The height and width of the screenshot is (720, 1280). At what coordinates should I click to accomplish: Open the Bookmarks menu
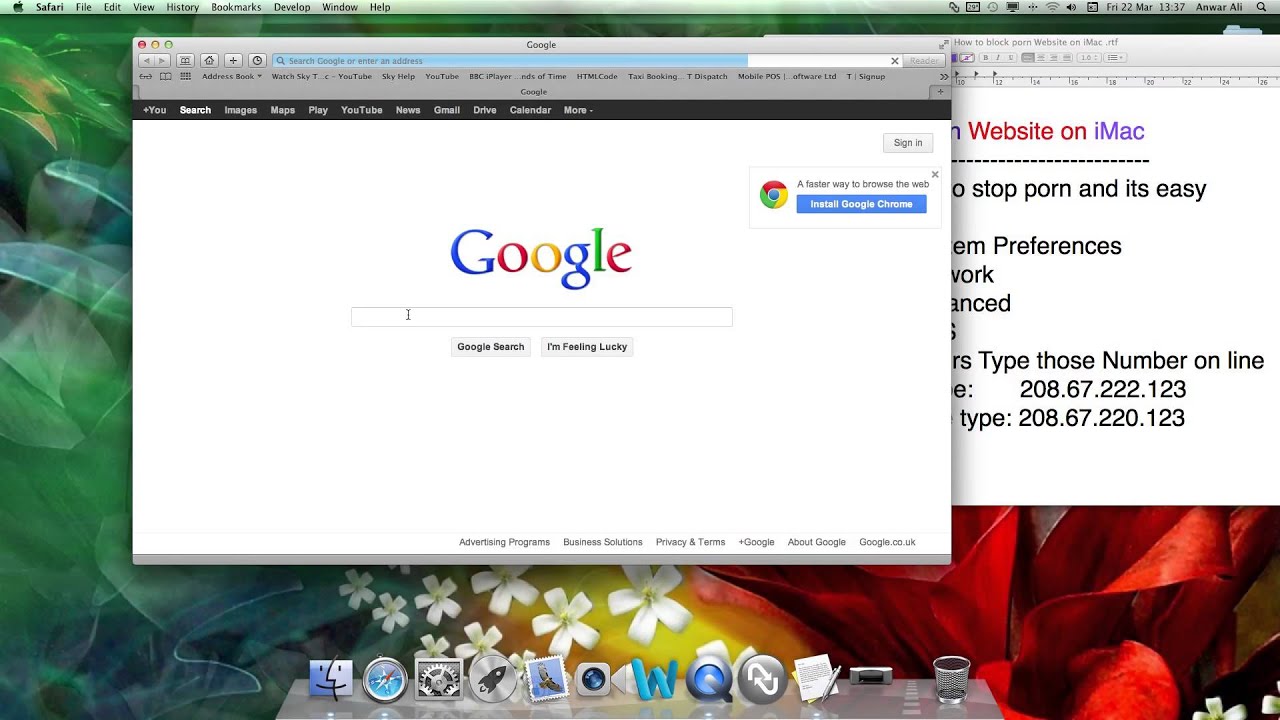pos(236,7)
